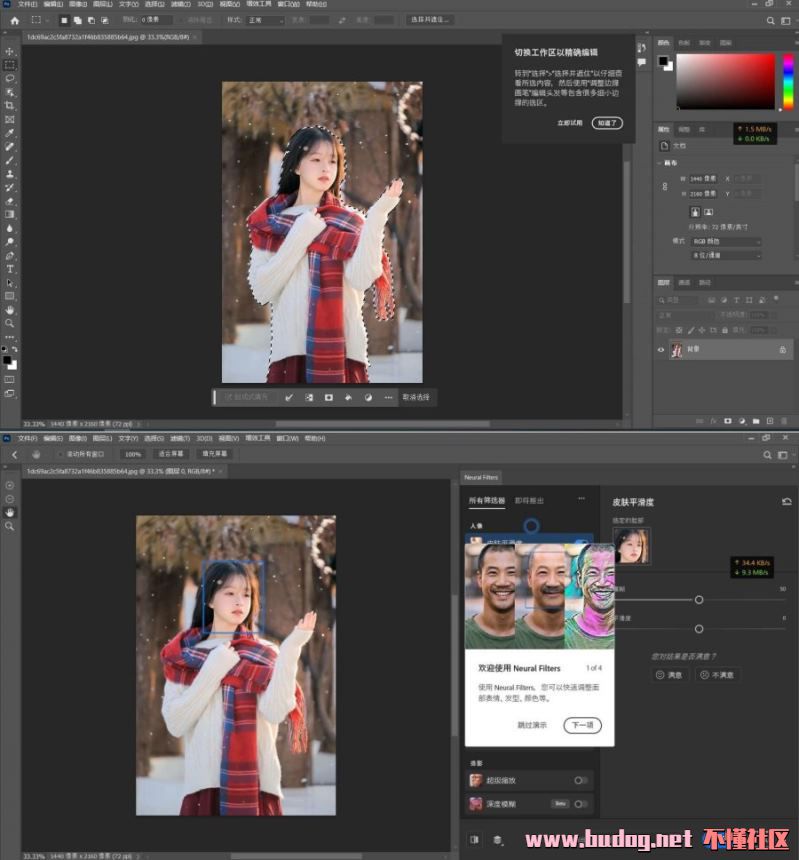The height and width of the screenshot is (860, 799).
Task: Select new selection mode in options bar
Action: [x=64, y=20]
